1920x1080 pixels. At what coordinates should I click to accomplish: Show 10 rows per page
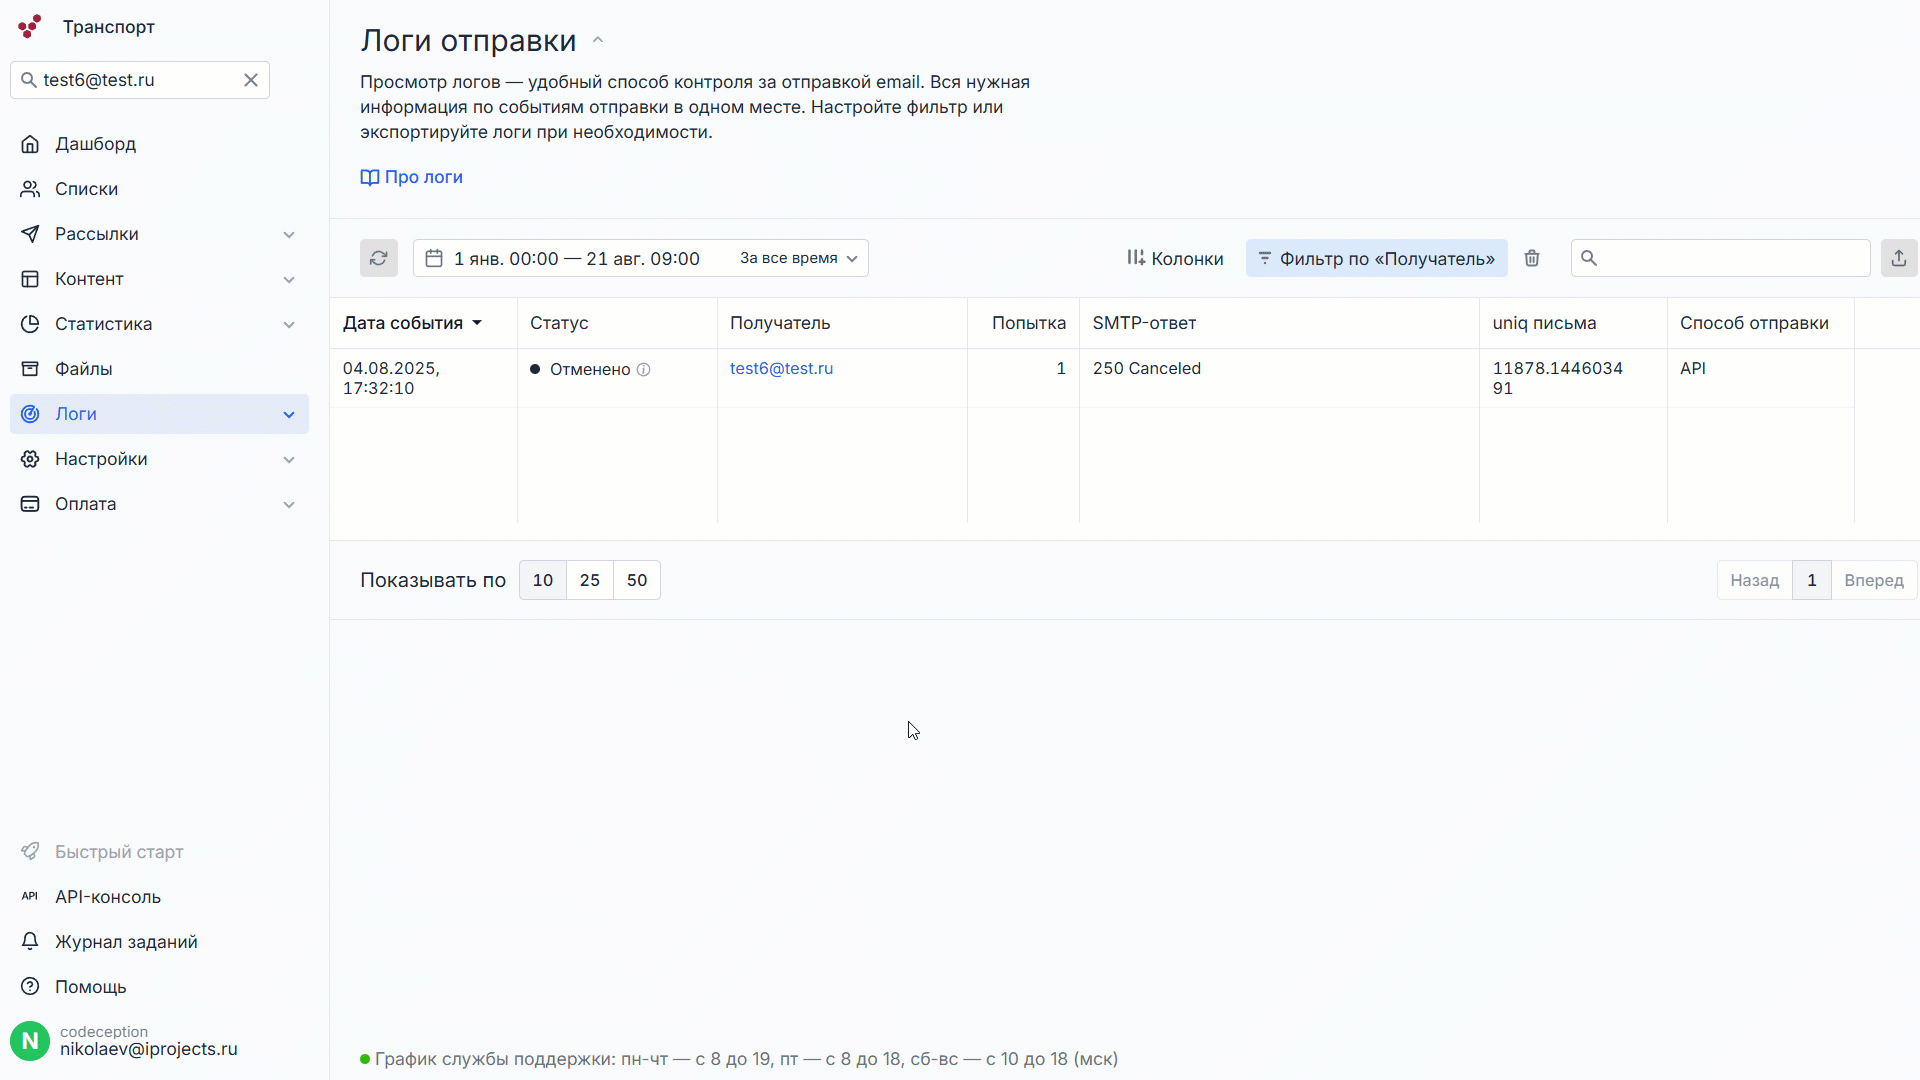543,580
